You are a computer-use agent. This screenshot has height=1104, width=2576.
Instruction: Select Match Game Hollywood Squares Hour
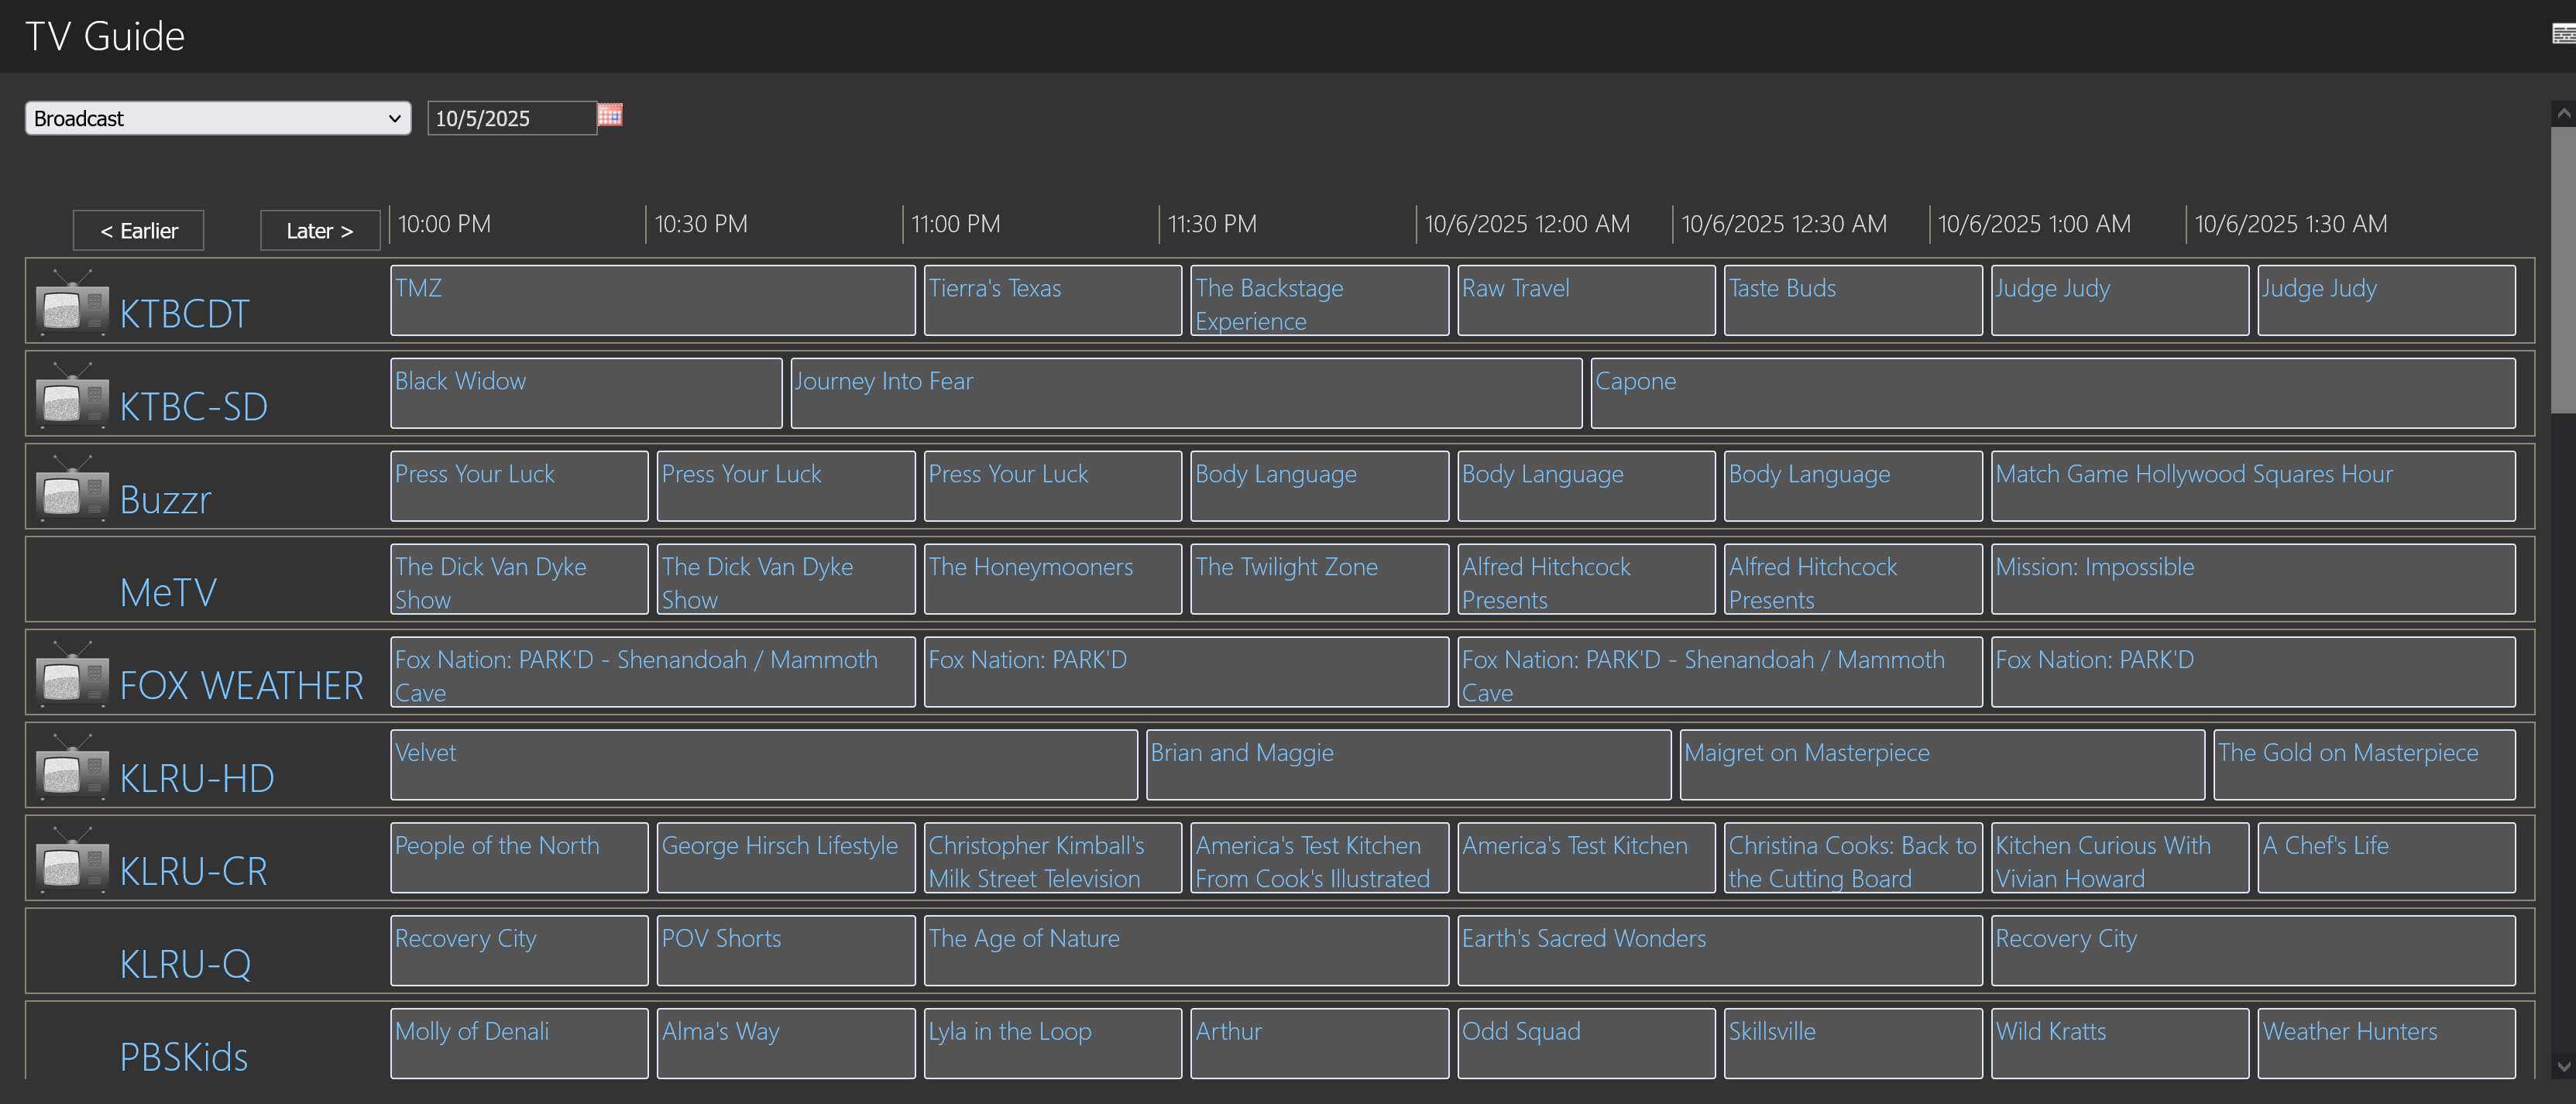(2252, 485)
